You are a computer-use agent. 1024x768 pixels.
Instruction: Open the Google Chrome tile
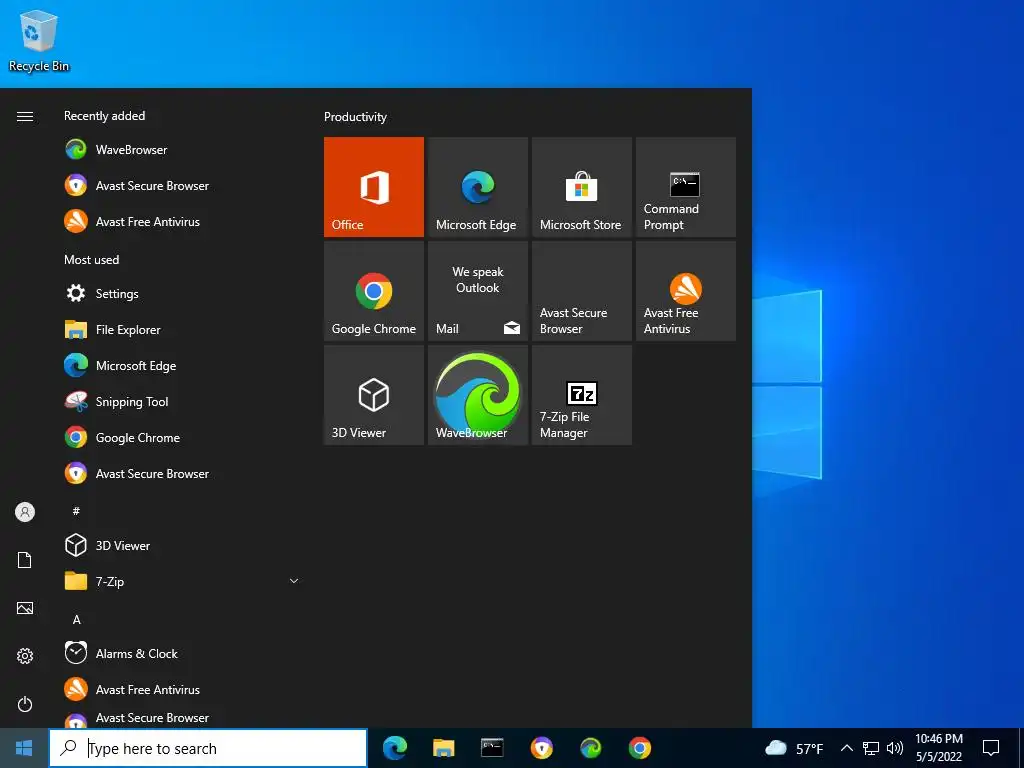374,291
